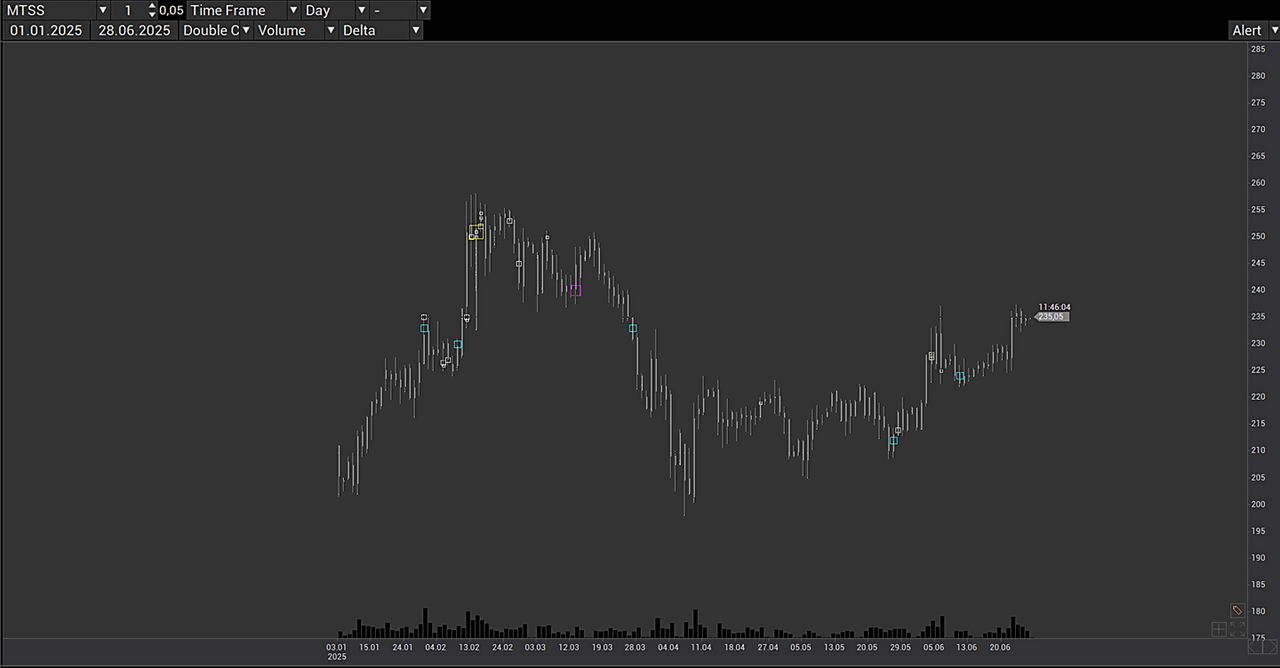Viewport: 1280px width, 668px height.
Task: Expand the Day timeframe dropdown
Action: pyautogui.click(x=362, y=10)
